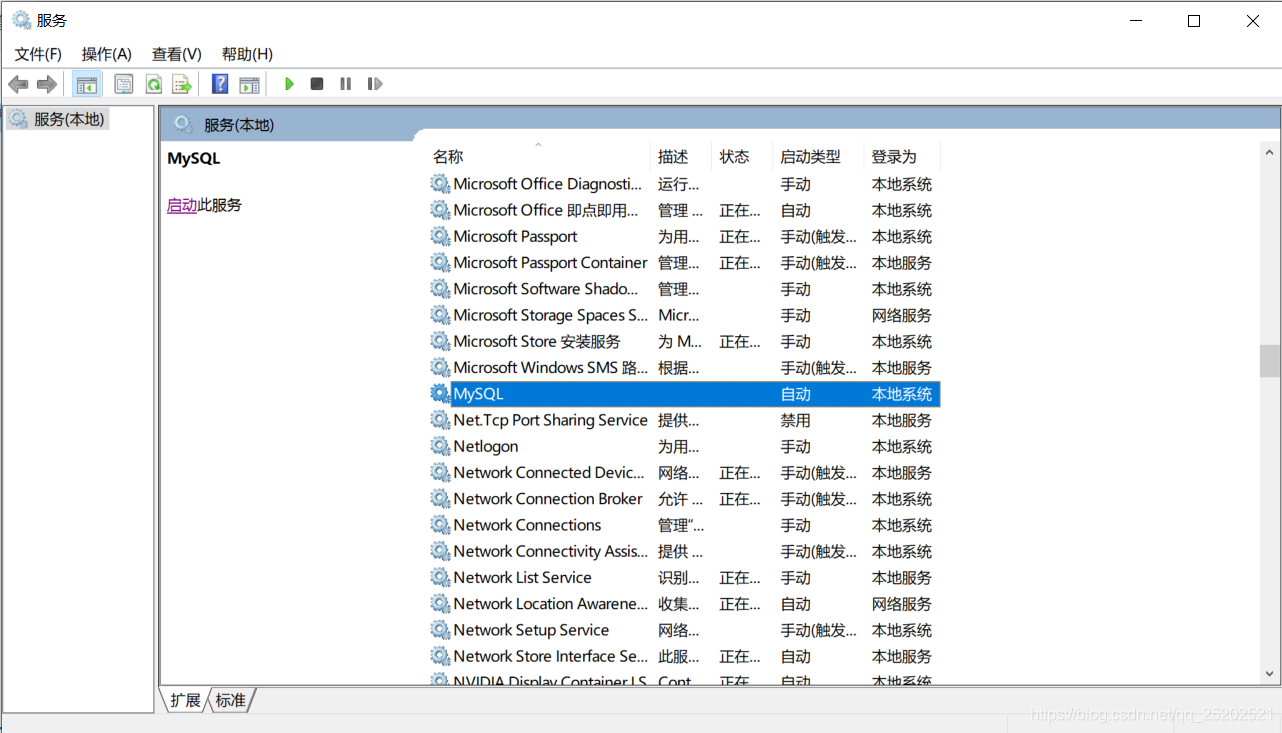
Task: Select Network Store Interface Service row
Action: [685, 656]
